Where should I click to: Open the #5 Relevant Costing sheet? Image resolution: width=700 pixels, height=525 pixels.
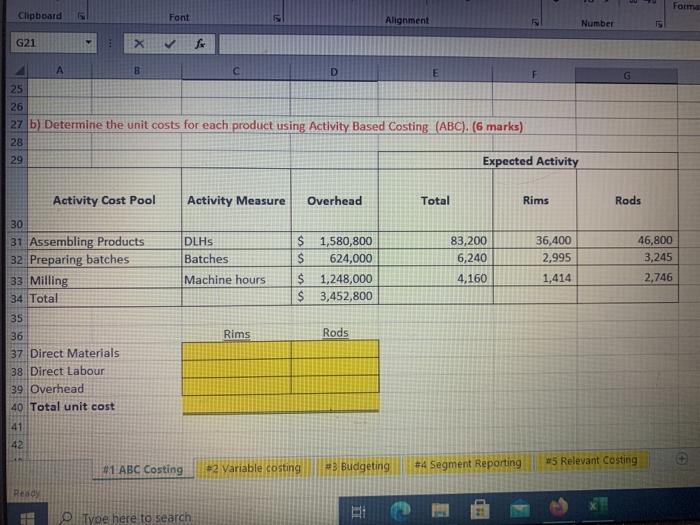592,460
